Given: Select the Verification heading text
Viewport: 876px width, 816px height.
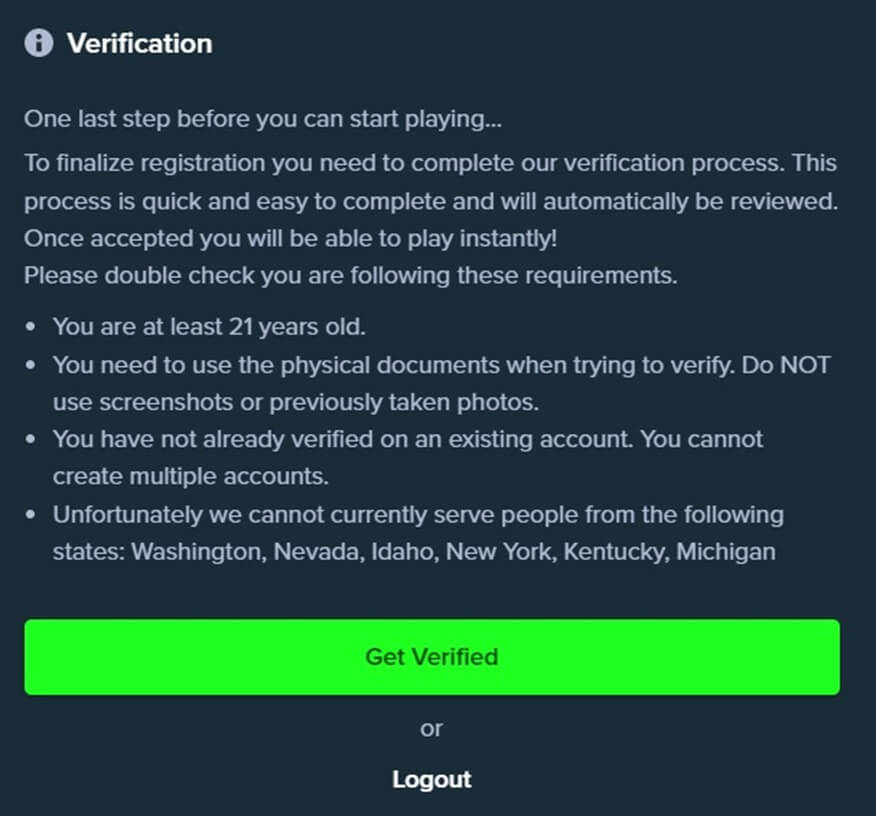Looking at the screenshot, I should click(x=140, y=44).
